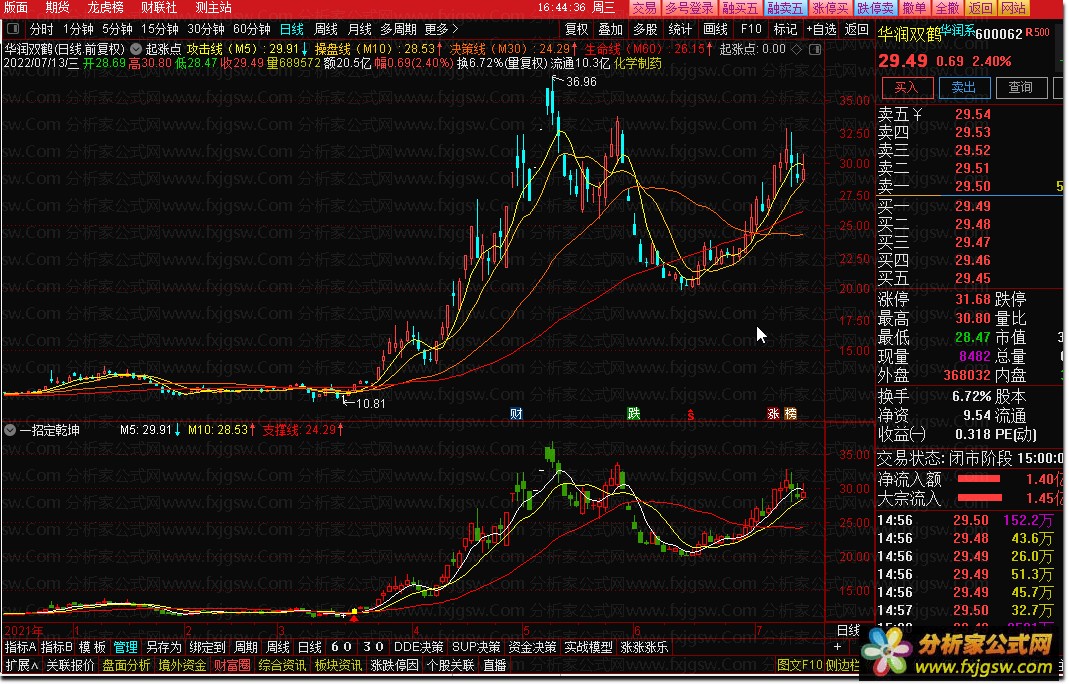Open the 多周期 multi-period view
The width and height of the screenshot is (1069, 684).
click(x=398, y=29)
